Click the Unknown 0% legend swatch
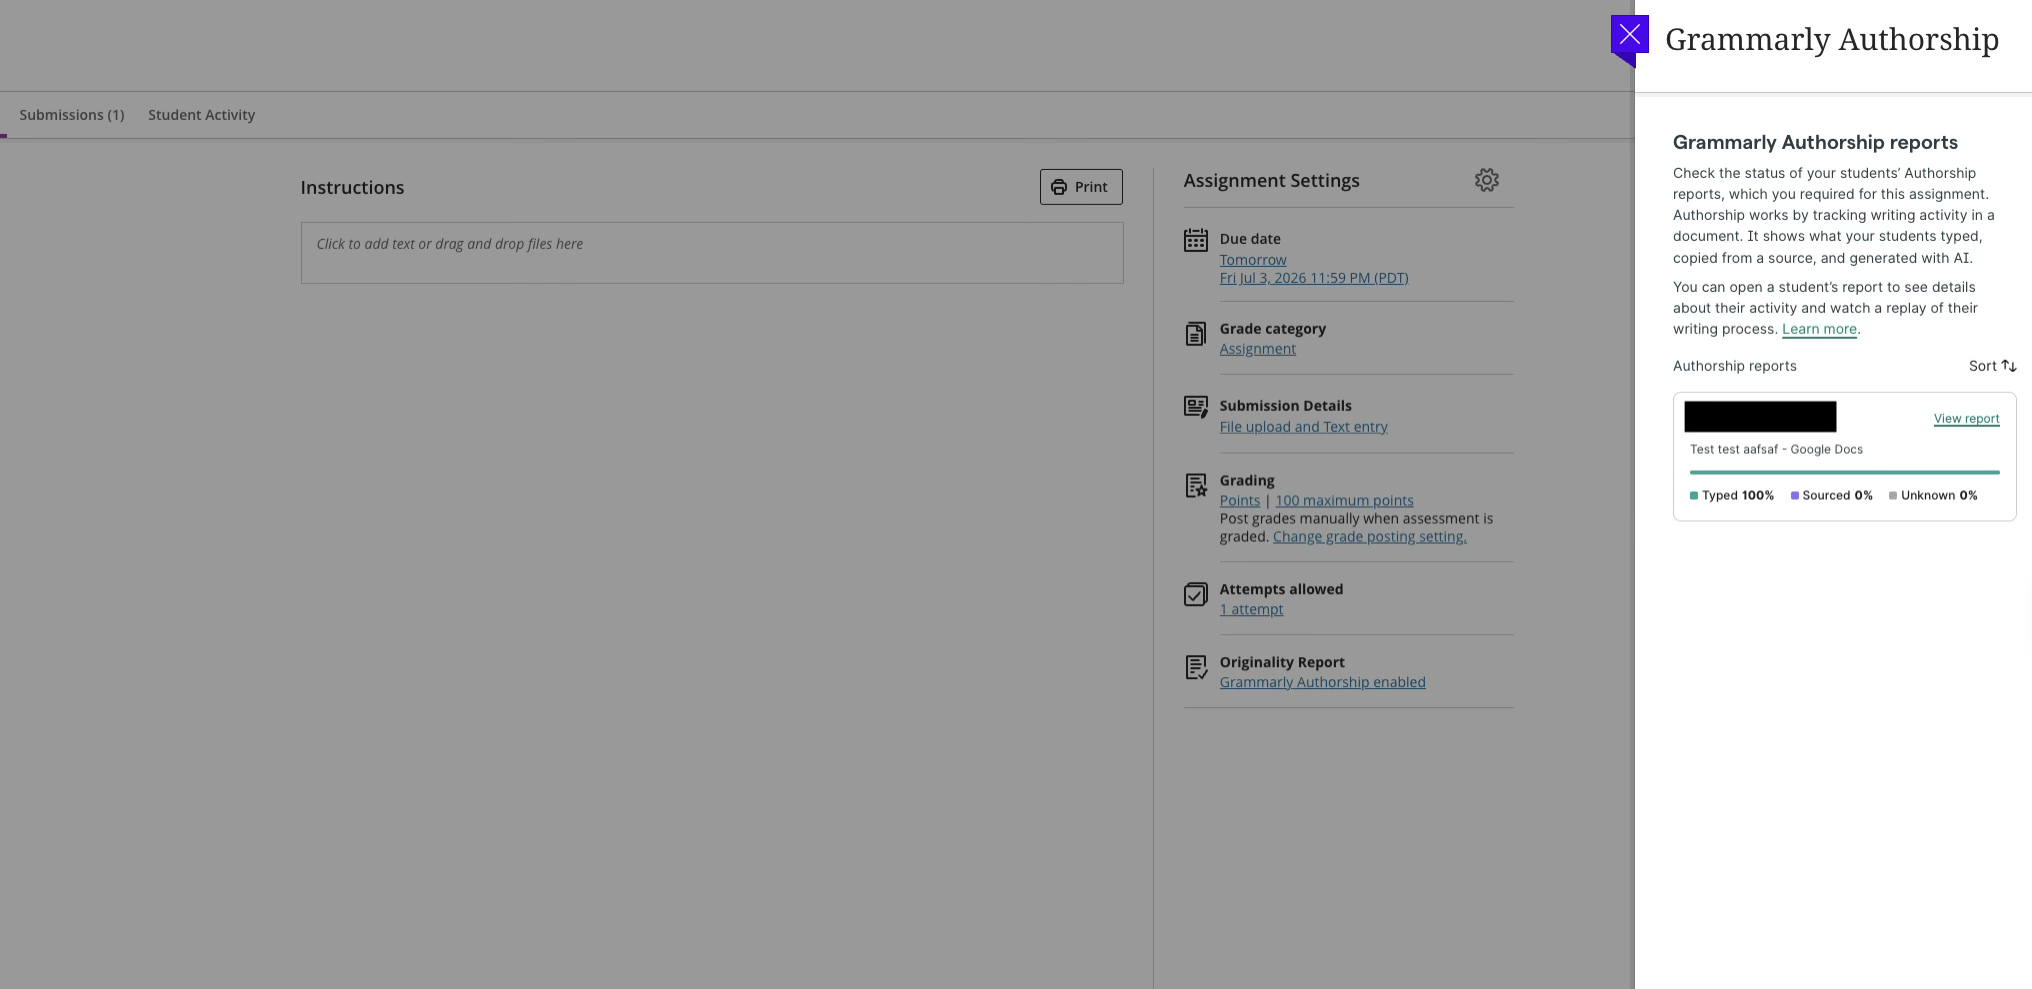 pos(1893,496)
